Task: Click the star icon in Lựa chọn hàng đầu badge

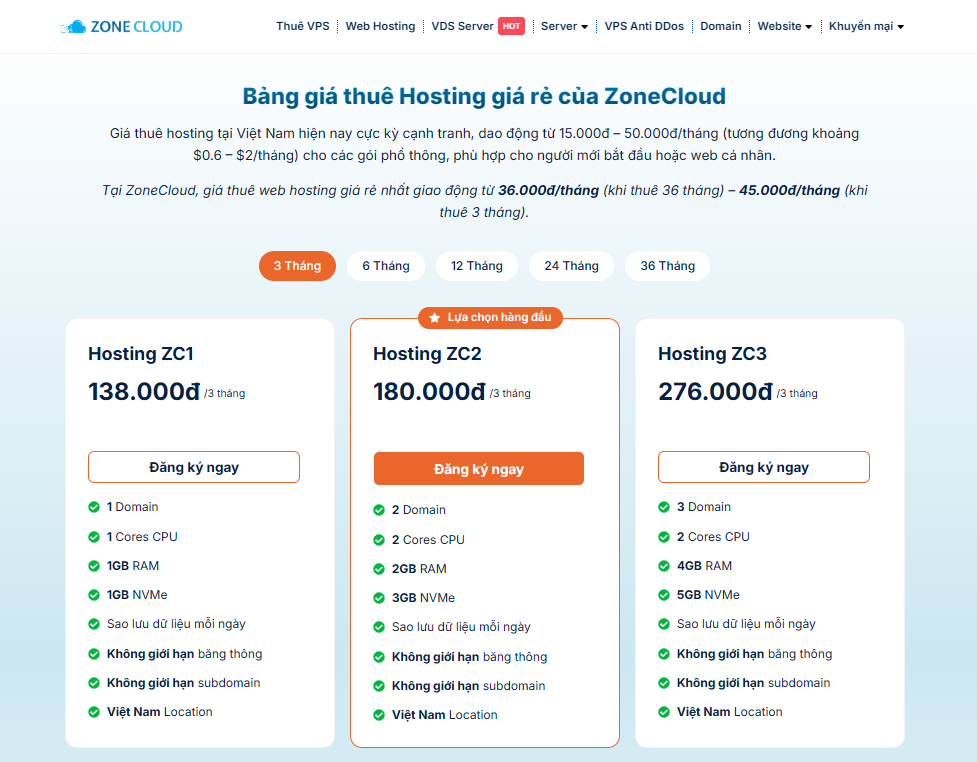Action: 434,318
